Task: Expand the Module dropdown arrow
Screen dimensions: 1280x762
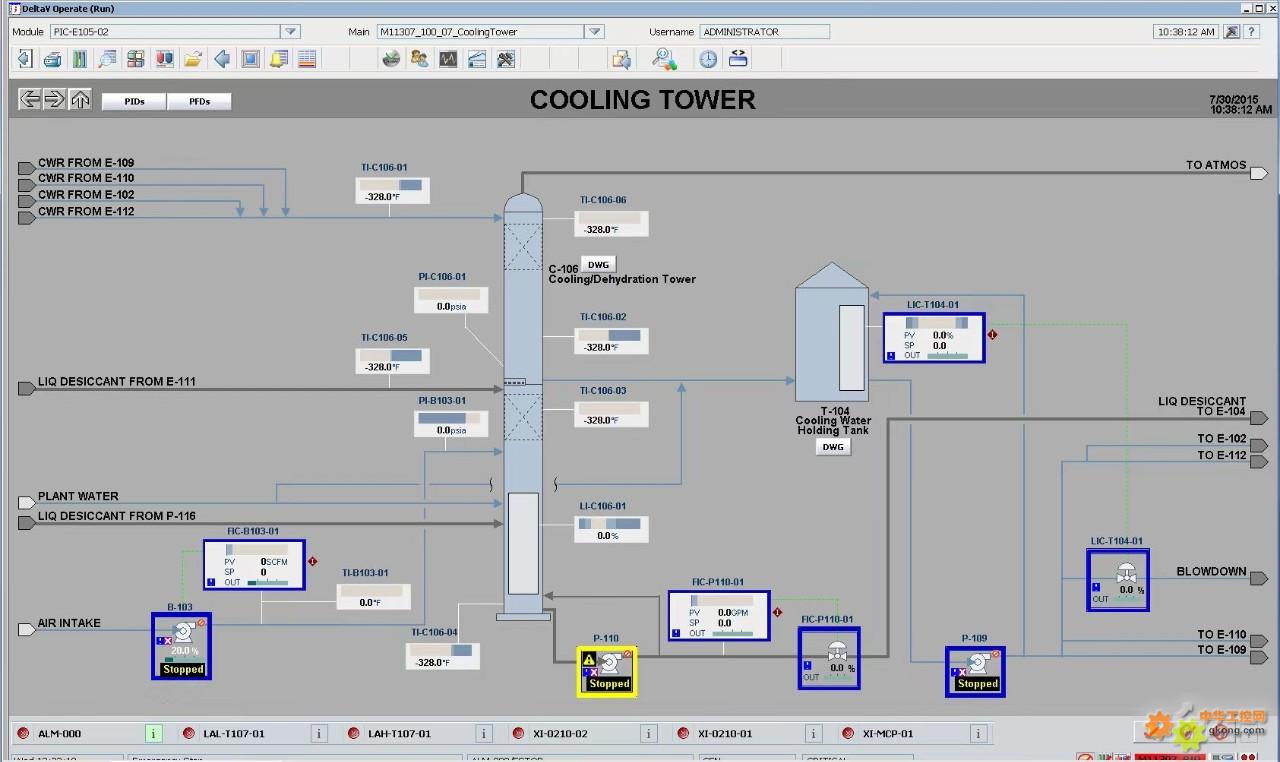Action: (292, 32)
